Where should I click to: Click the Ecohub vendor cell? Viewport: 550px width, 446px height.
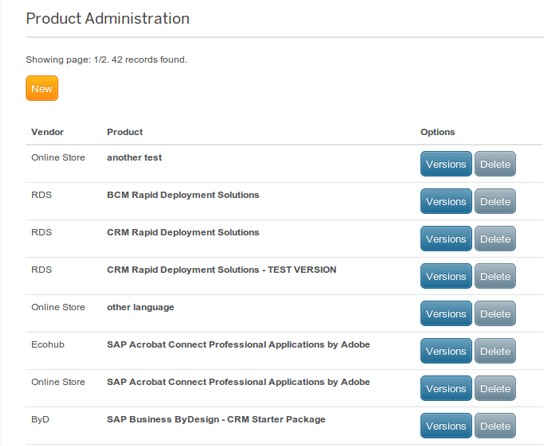[48, 345]
